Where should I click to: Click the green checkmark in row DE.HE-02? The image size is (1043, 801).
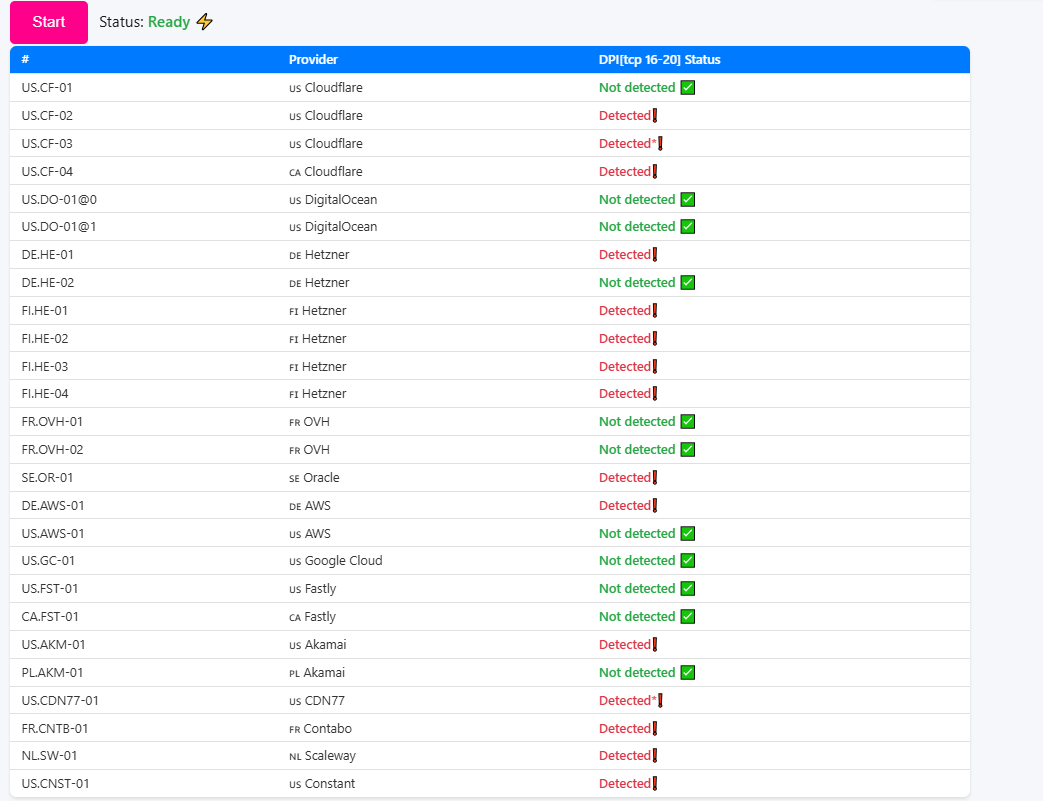(x=688, y=283)
